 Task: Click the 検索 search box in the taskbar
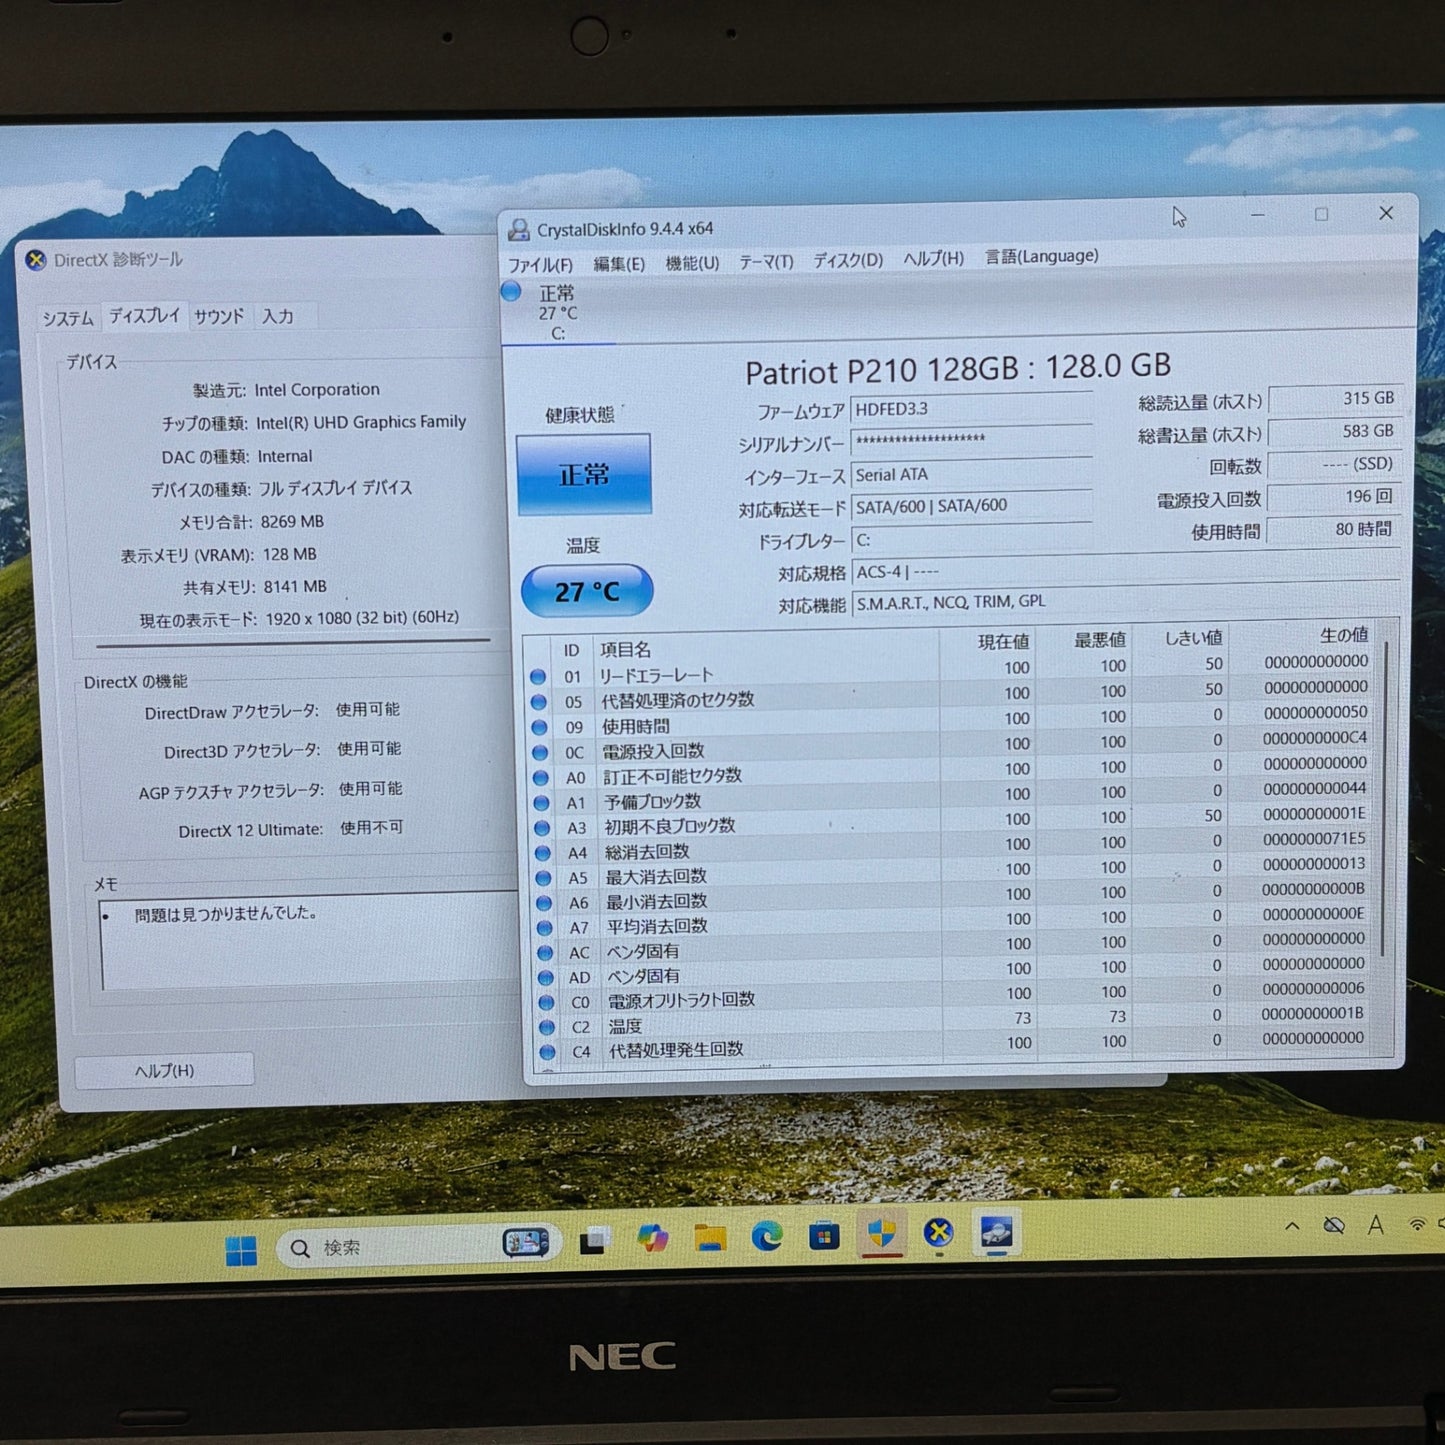[345, 1247]
